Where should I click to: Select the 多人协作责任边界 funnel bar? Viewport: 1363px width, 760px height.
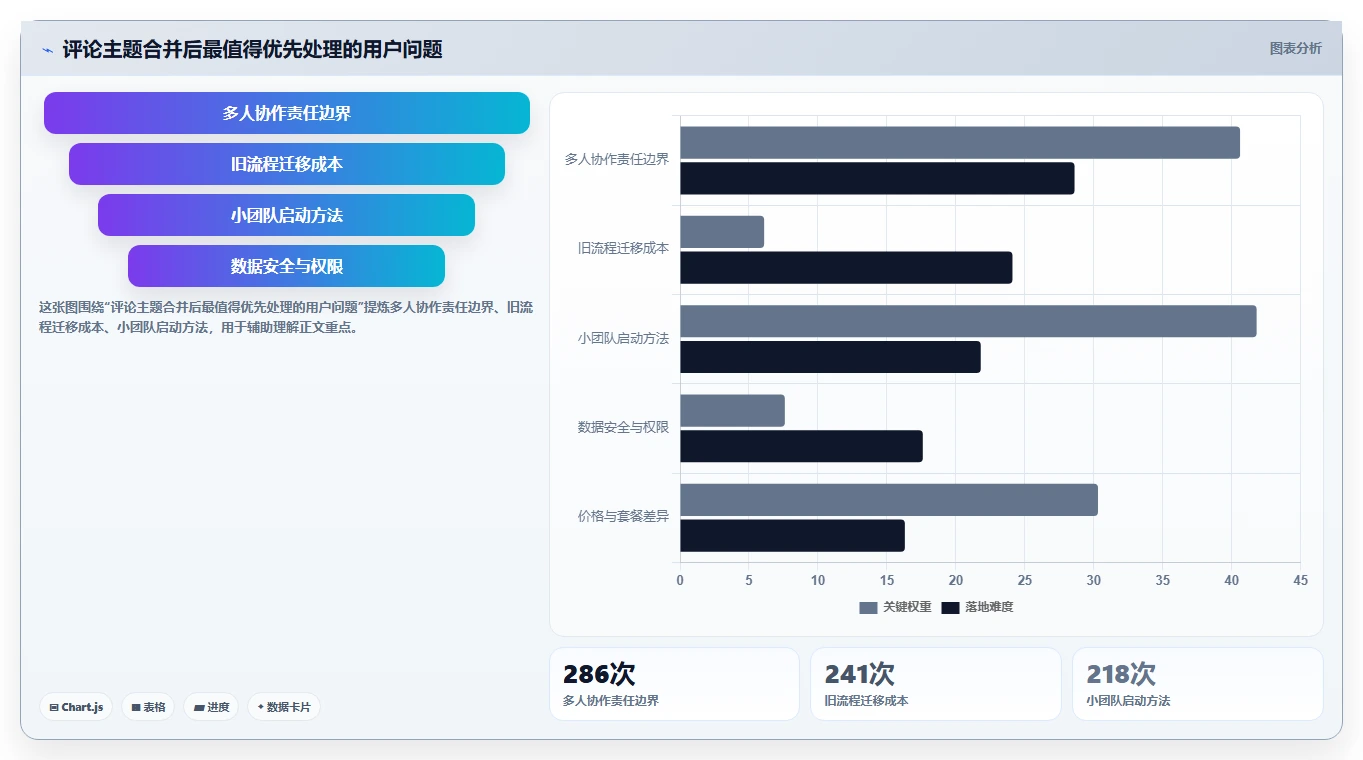pyautogui.click(x=287, y=113)
